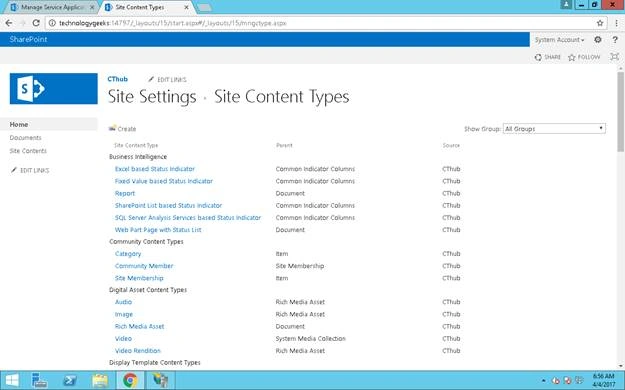Viewport: 625px width, 390px height.
Task: View site information icon in address bar
Action: 52,23
